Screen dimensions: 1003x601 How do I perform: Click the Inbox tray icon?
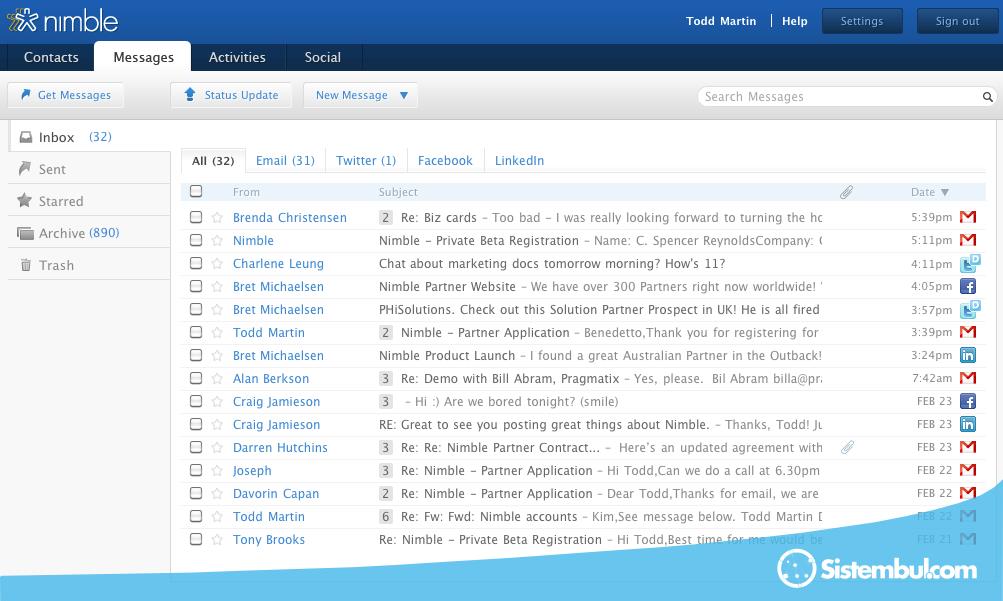click(26, 137)
